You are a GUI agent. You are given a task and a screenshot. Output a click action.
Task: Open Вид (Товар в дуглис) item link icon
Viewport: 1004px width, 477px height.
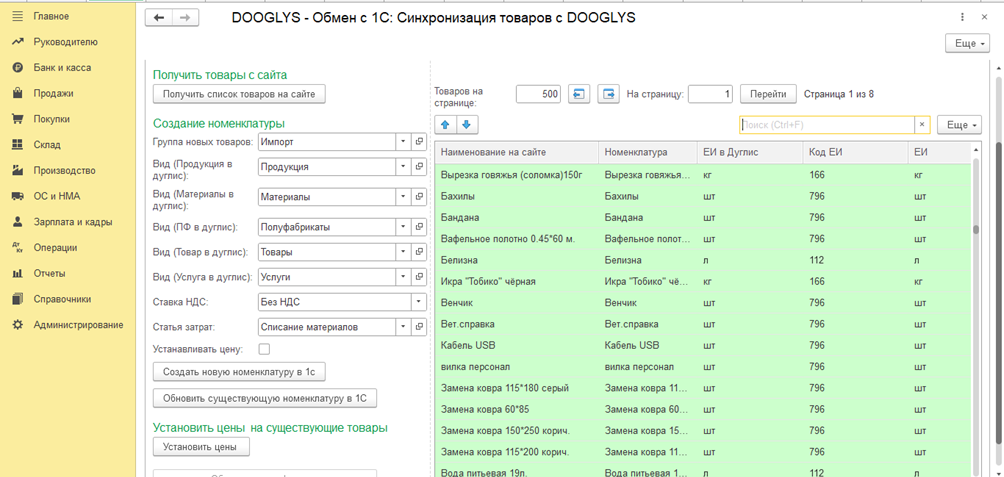click(419, 252)
